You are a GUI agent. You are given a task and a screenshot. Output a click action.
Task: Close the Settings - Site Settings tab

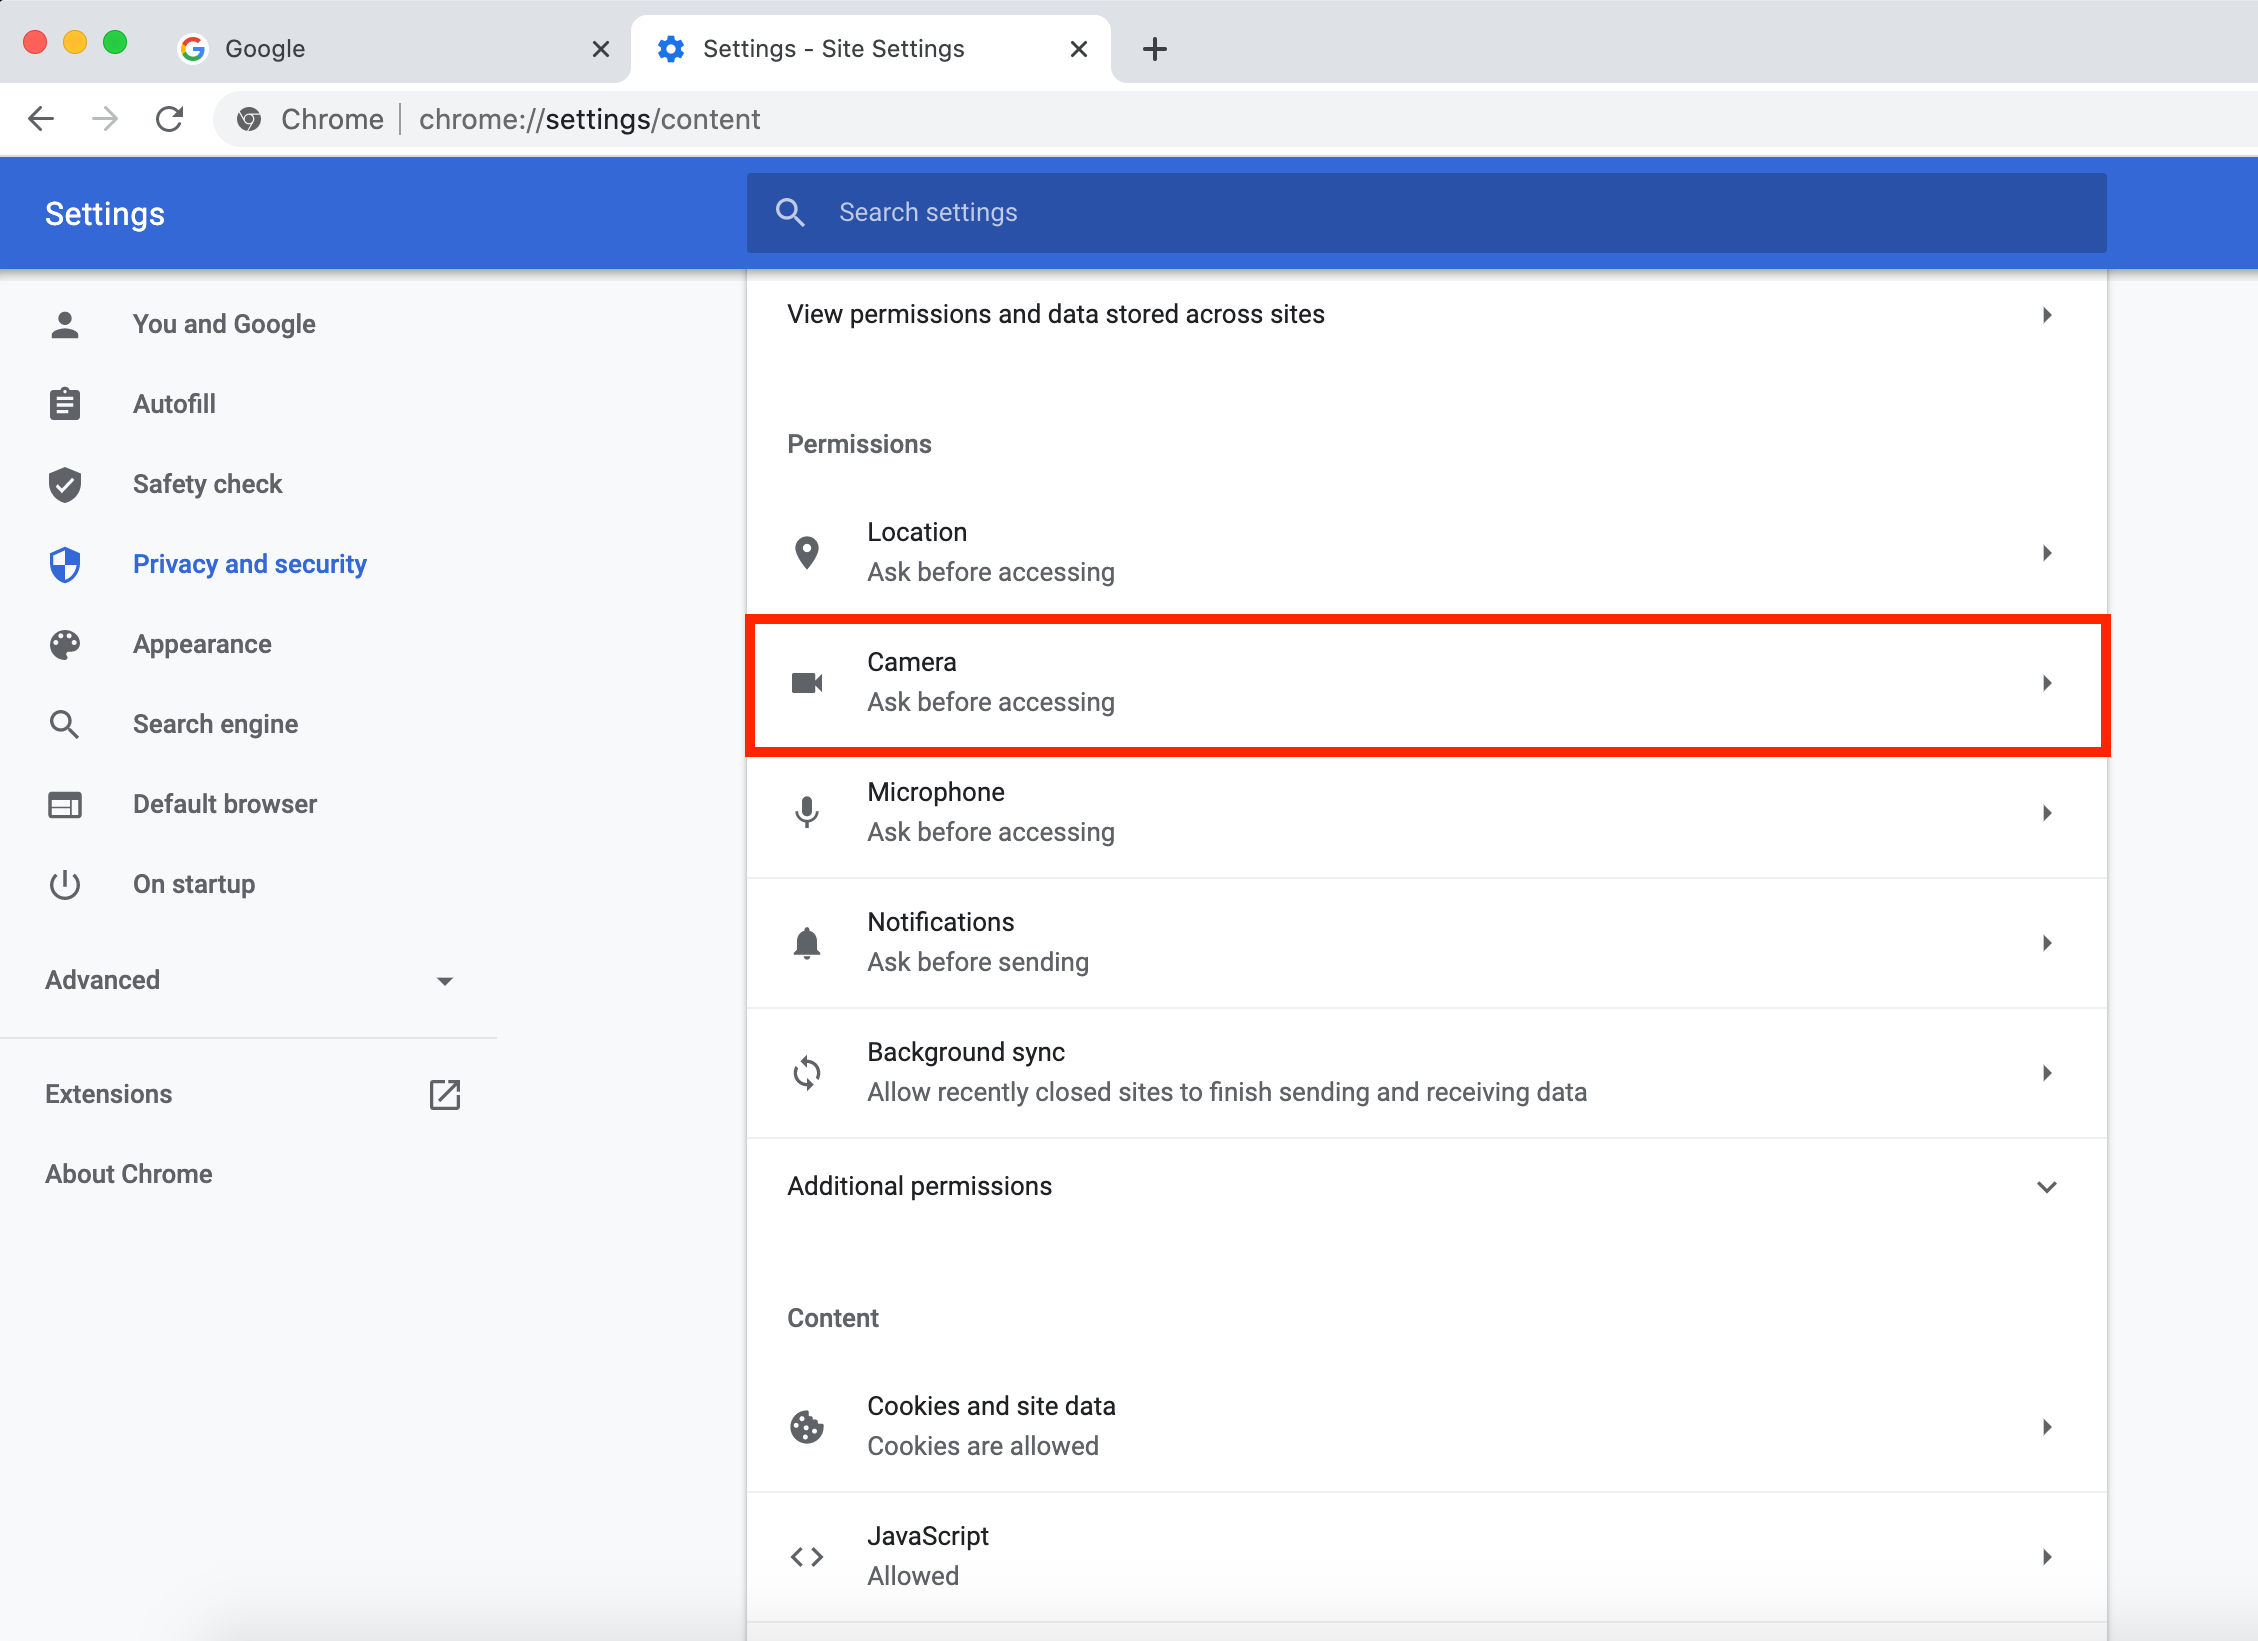(x=1078, y=49)
